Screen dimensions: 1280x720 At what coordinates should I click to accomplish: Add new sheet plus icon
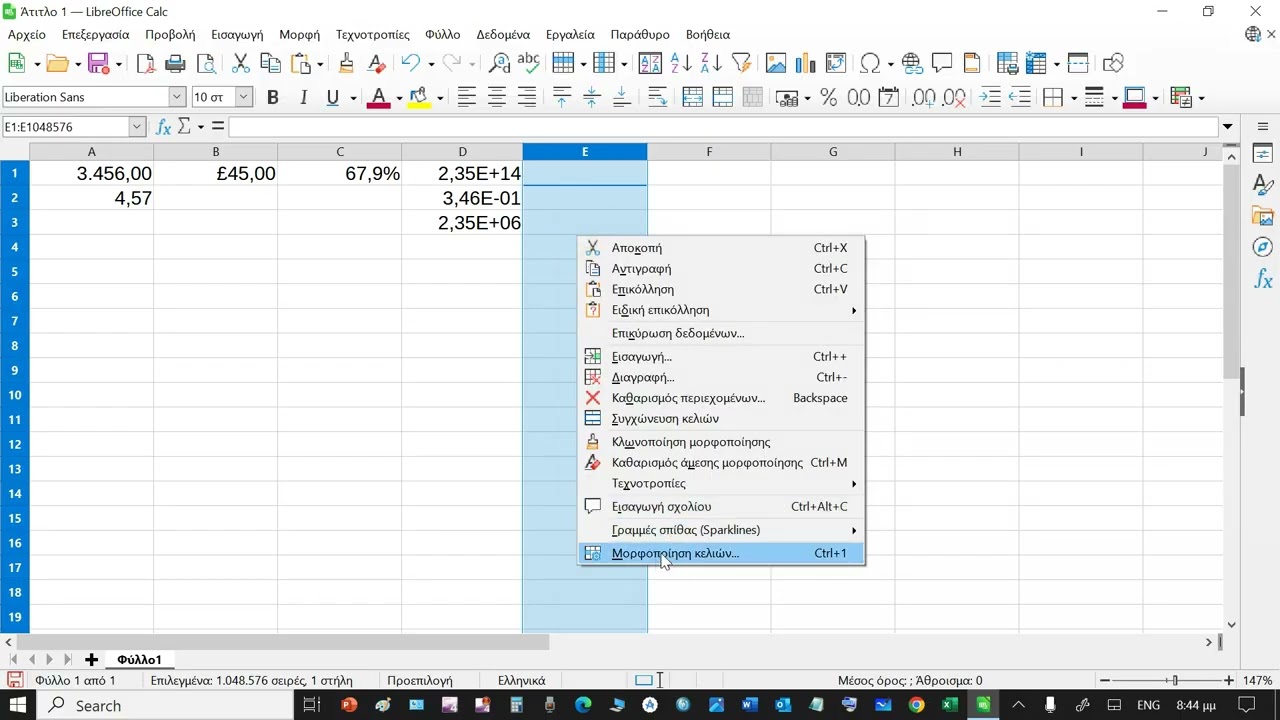(91, 659)
